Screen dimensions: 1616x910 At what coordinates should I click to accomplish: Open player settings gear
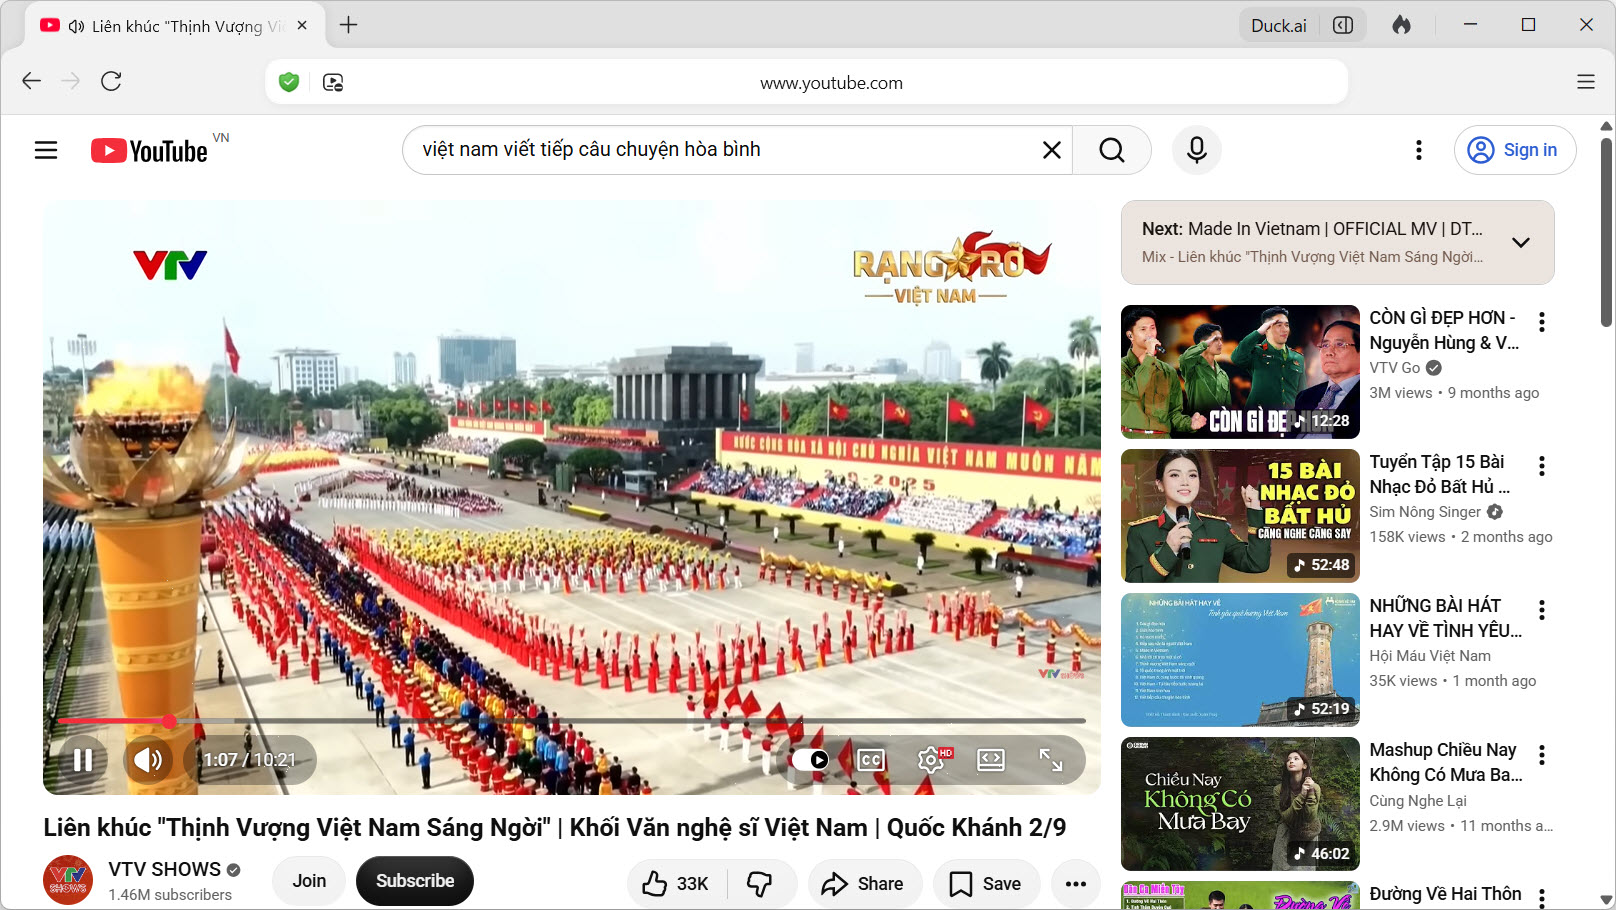point(932,760)
